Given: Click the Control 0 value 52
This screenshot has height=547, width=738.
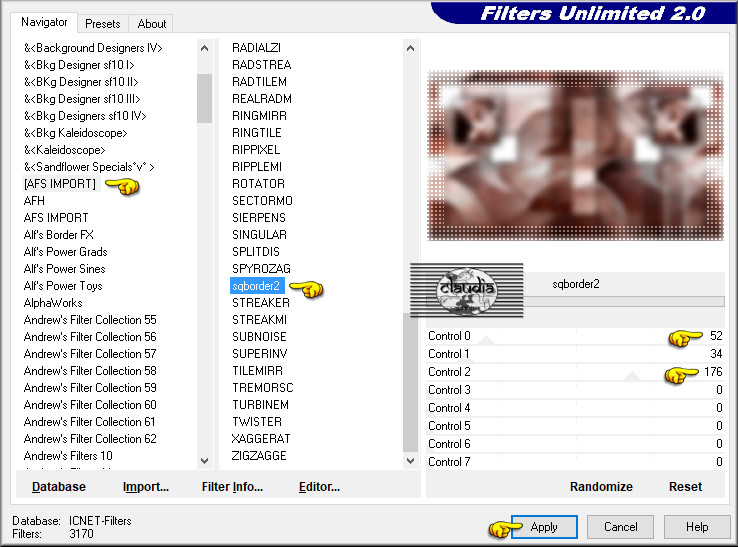Looking at the screenshot, I should (x=716, y=336).
